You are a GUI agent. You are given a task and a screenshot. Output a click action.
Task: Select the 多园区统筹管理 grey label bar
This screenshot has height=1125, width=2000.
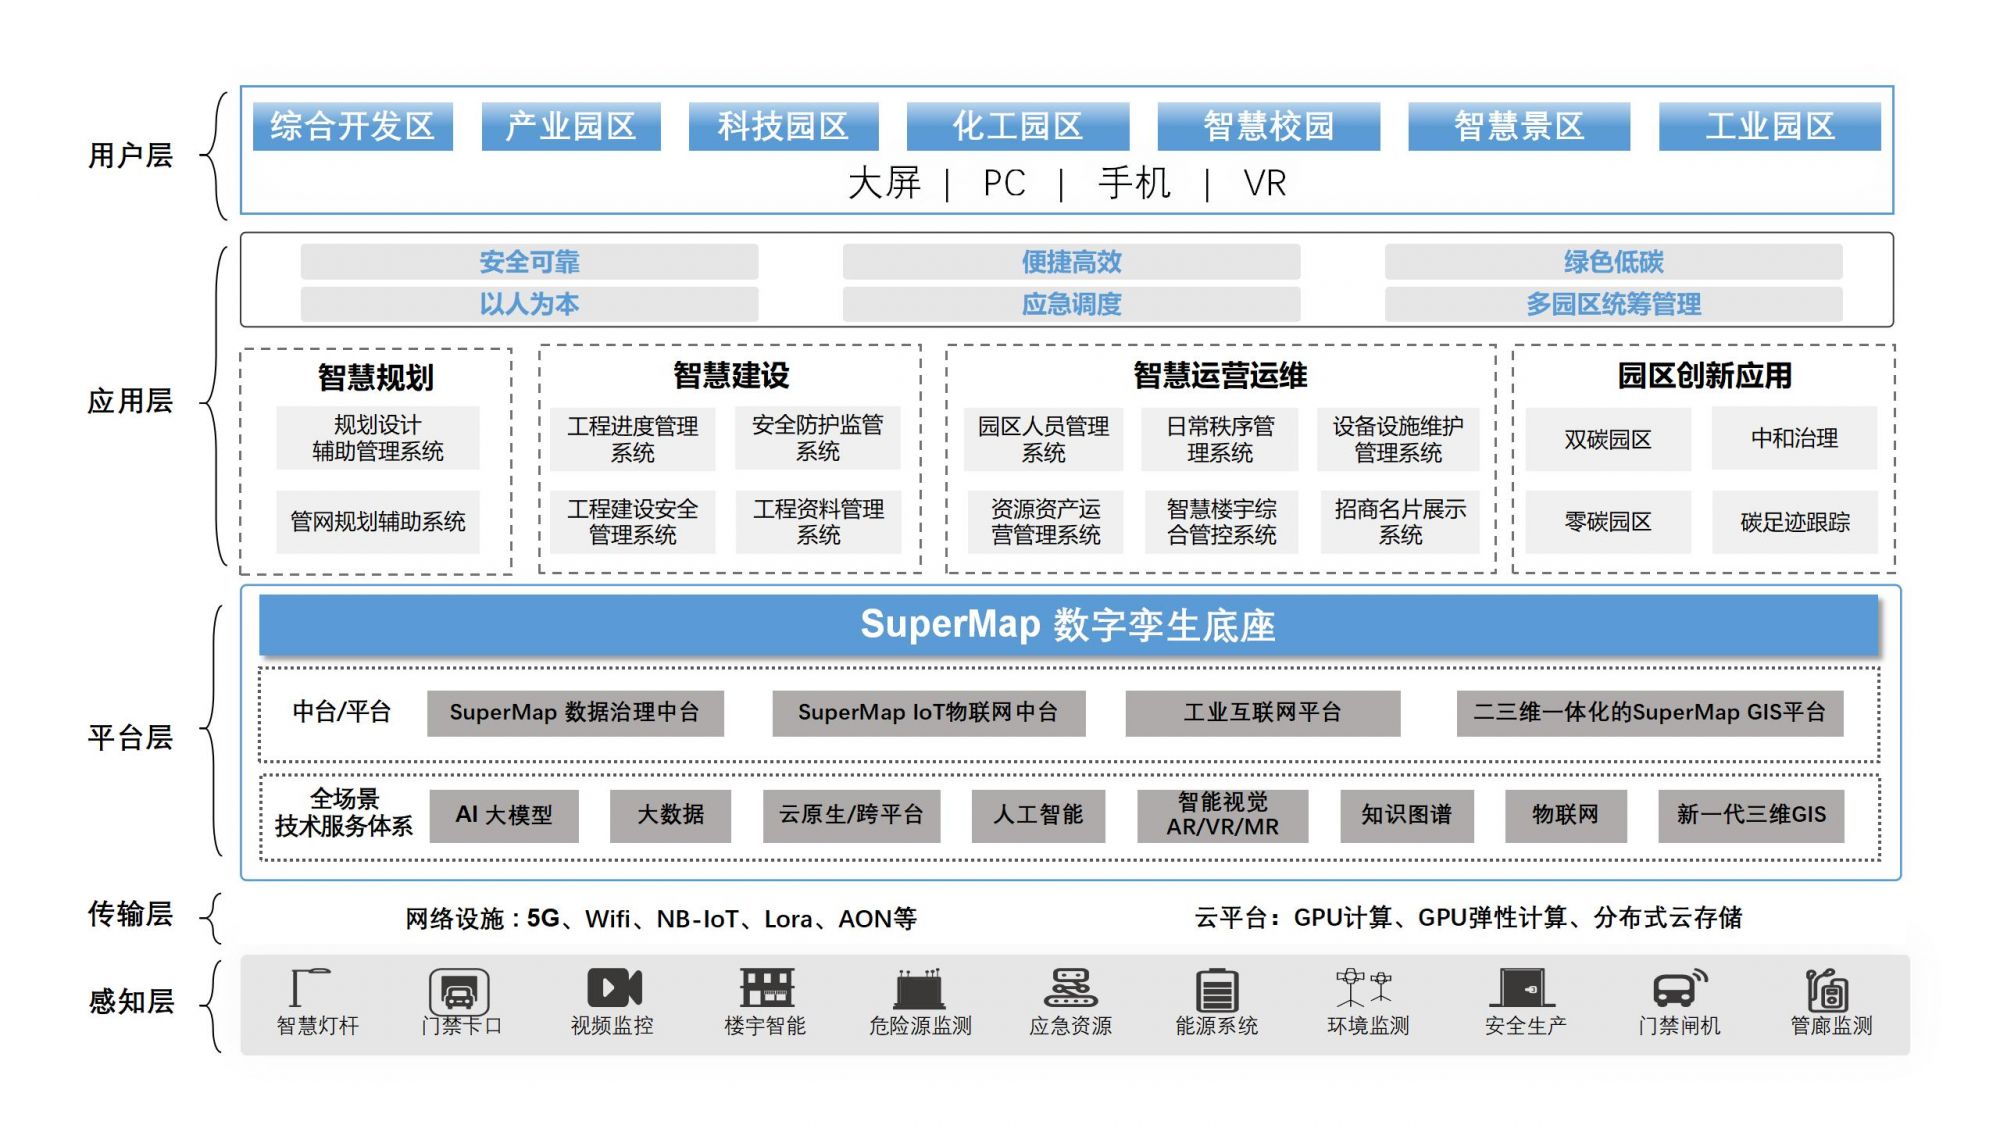point(1613,304)
